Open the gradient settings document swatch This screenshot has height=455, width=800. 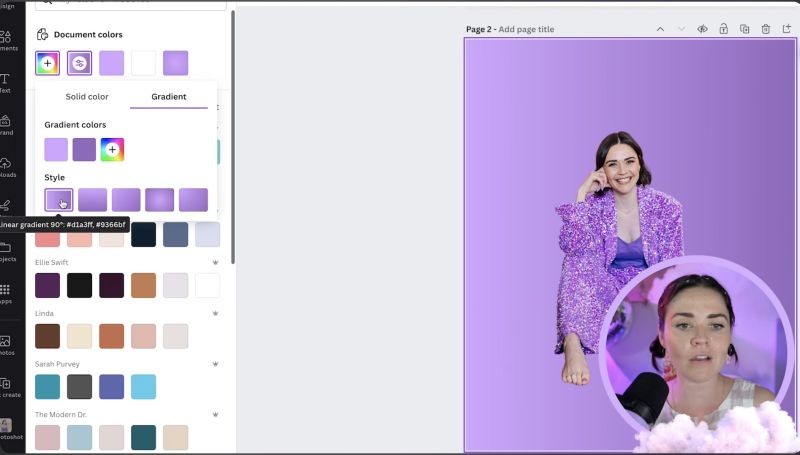tap(79, 63)
